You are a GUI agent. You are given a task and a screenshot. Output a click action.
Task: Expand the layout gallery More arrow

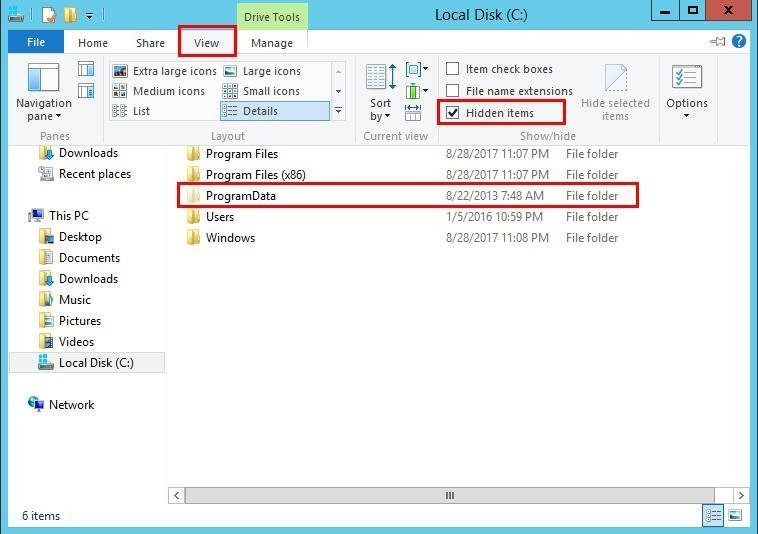coord(338,111)
